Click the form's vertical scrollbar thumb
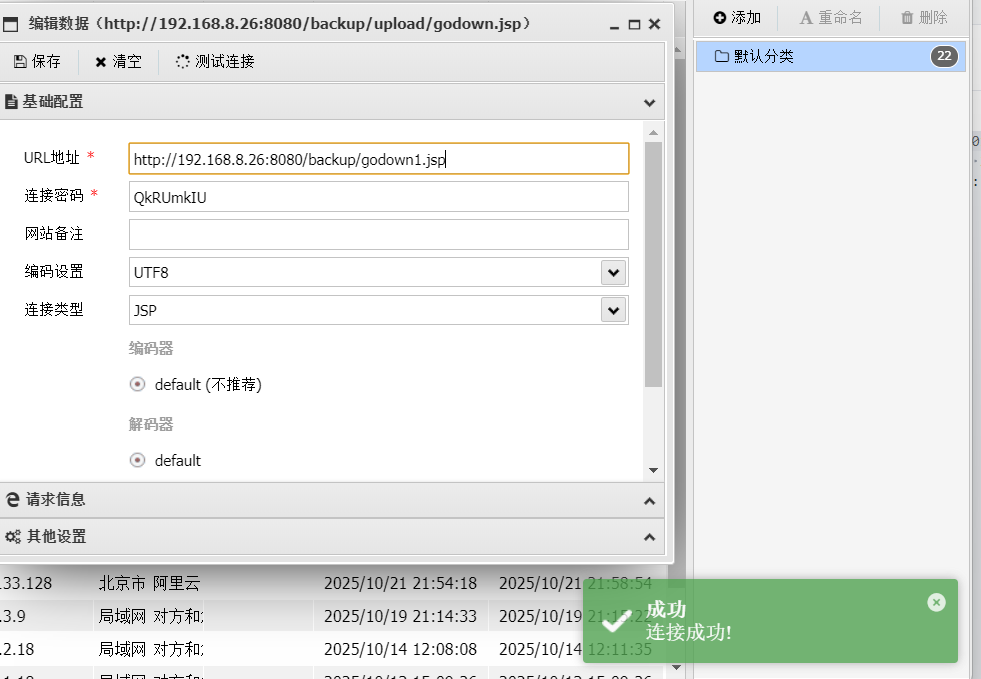The width and height of the screenshot is (981, 679). pyautogui.click(x=653, y=265)
